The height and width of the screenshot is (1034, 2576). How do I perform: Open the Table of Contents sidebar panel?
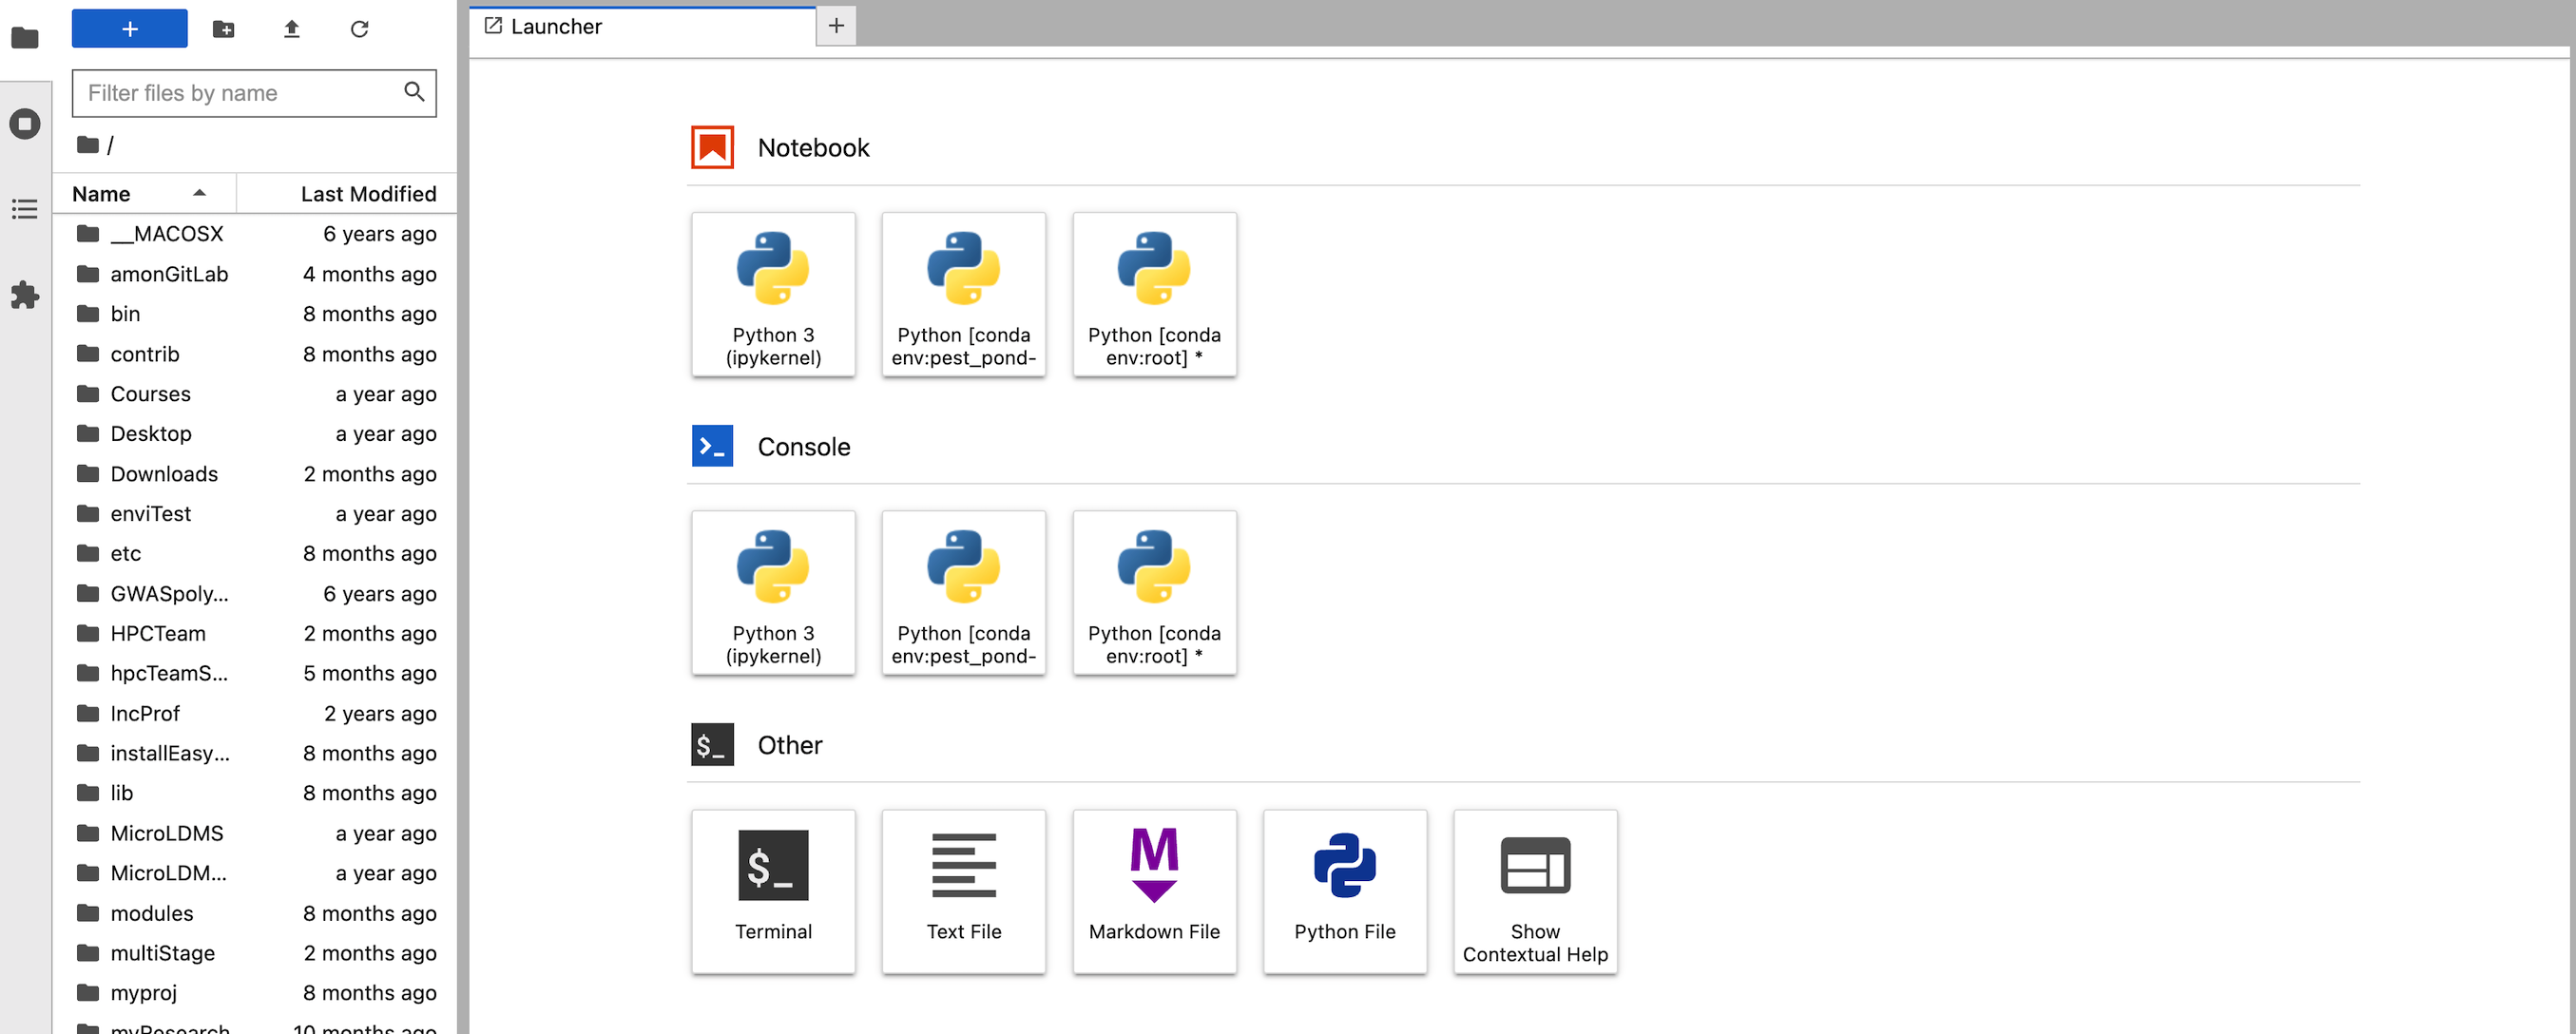(25, 209)
